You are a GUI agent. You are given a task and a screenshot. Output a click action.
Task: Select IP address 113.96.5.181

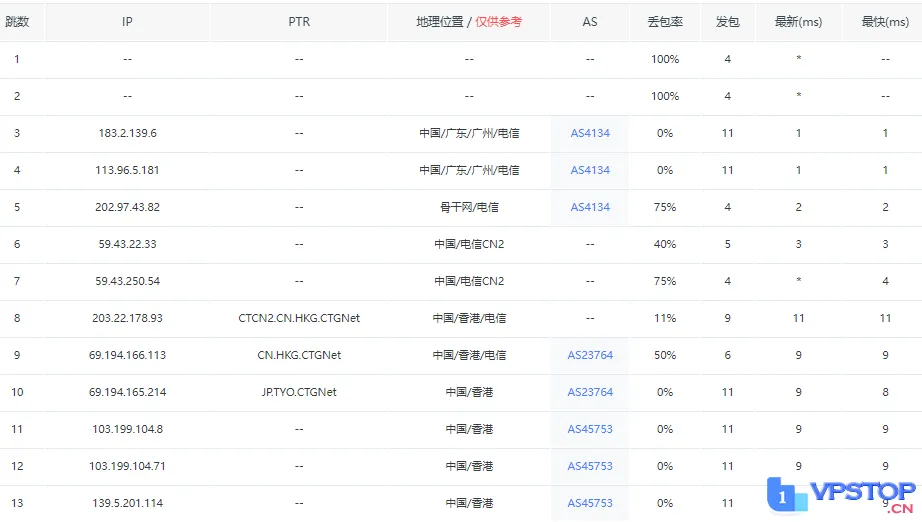pyautogui.click(x=128, y=170)
